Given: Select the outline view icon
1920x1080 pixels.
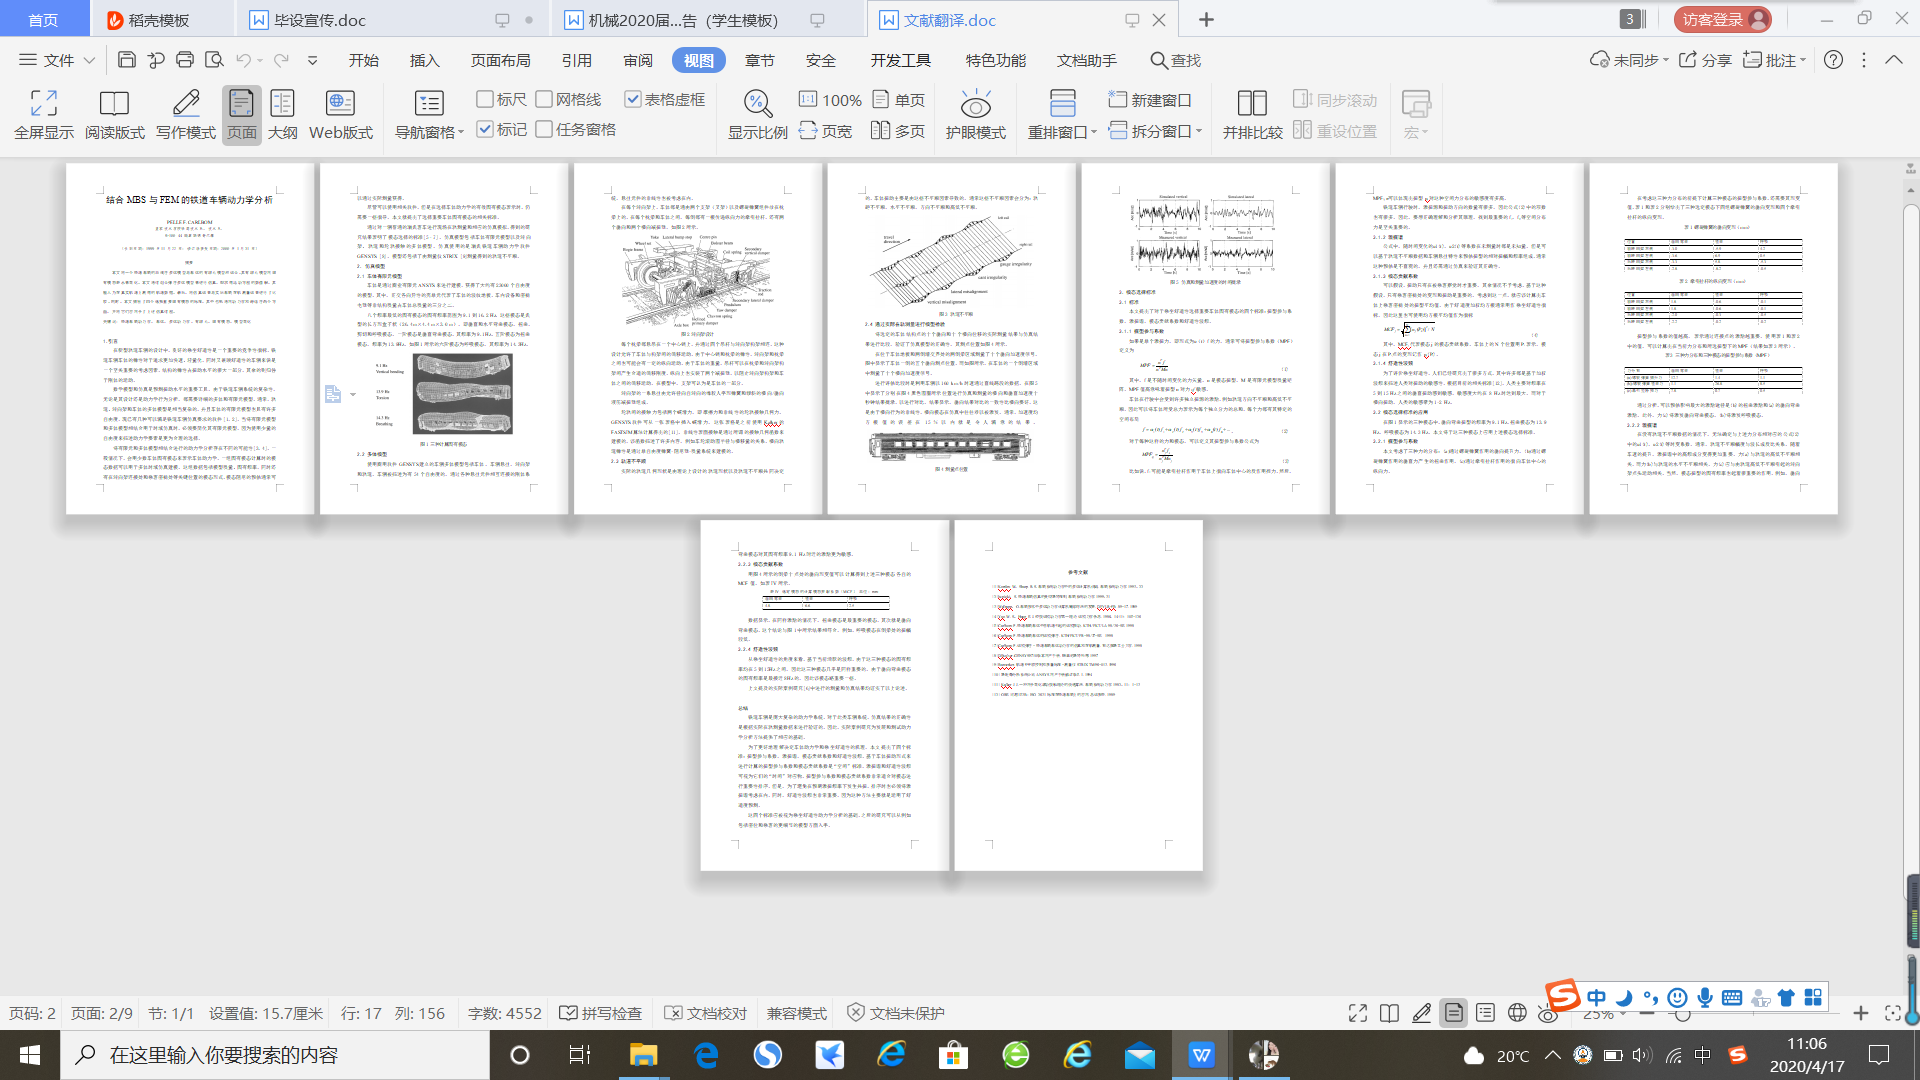Looking at the screenshot, I should click(x=283, y=103).
